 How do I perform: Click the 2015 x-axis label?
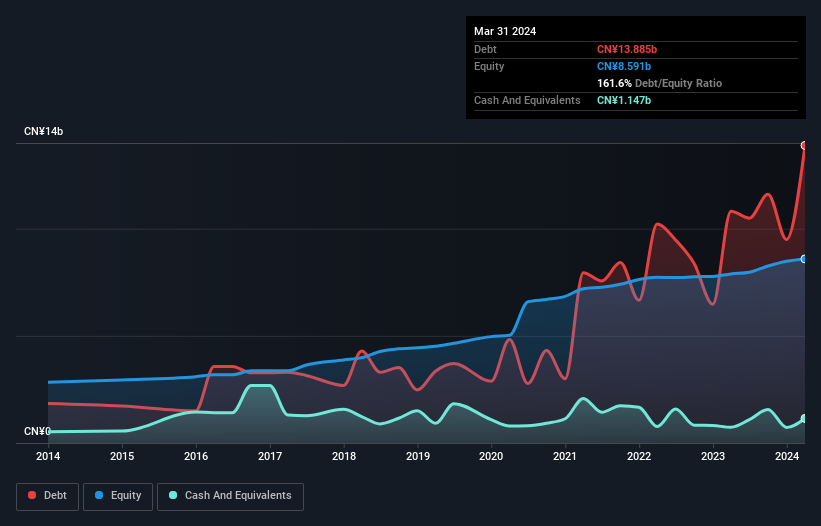122,456
